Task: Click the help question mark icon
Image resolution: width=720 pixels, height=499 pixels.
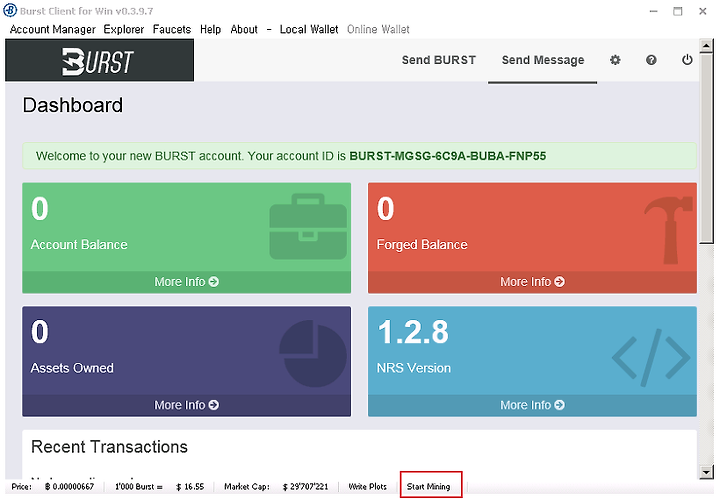Action: [x=651, y=60]
